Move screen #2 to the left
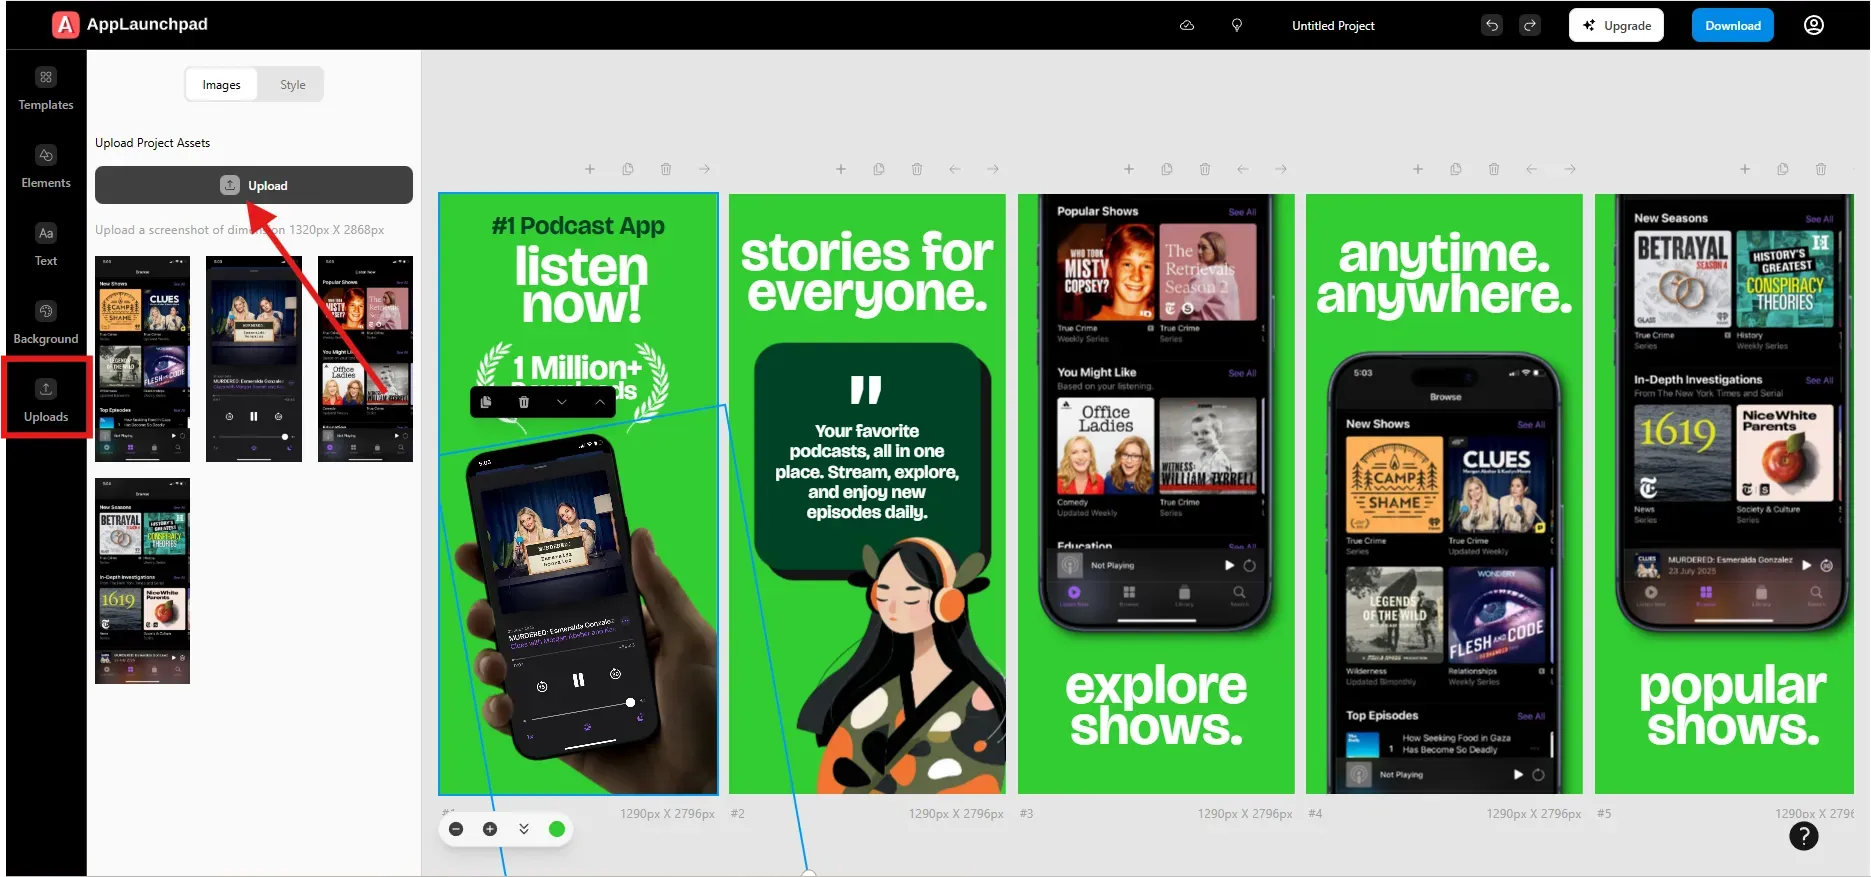This screenshot has width=1871, height=877. click(x=955, y=169)
